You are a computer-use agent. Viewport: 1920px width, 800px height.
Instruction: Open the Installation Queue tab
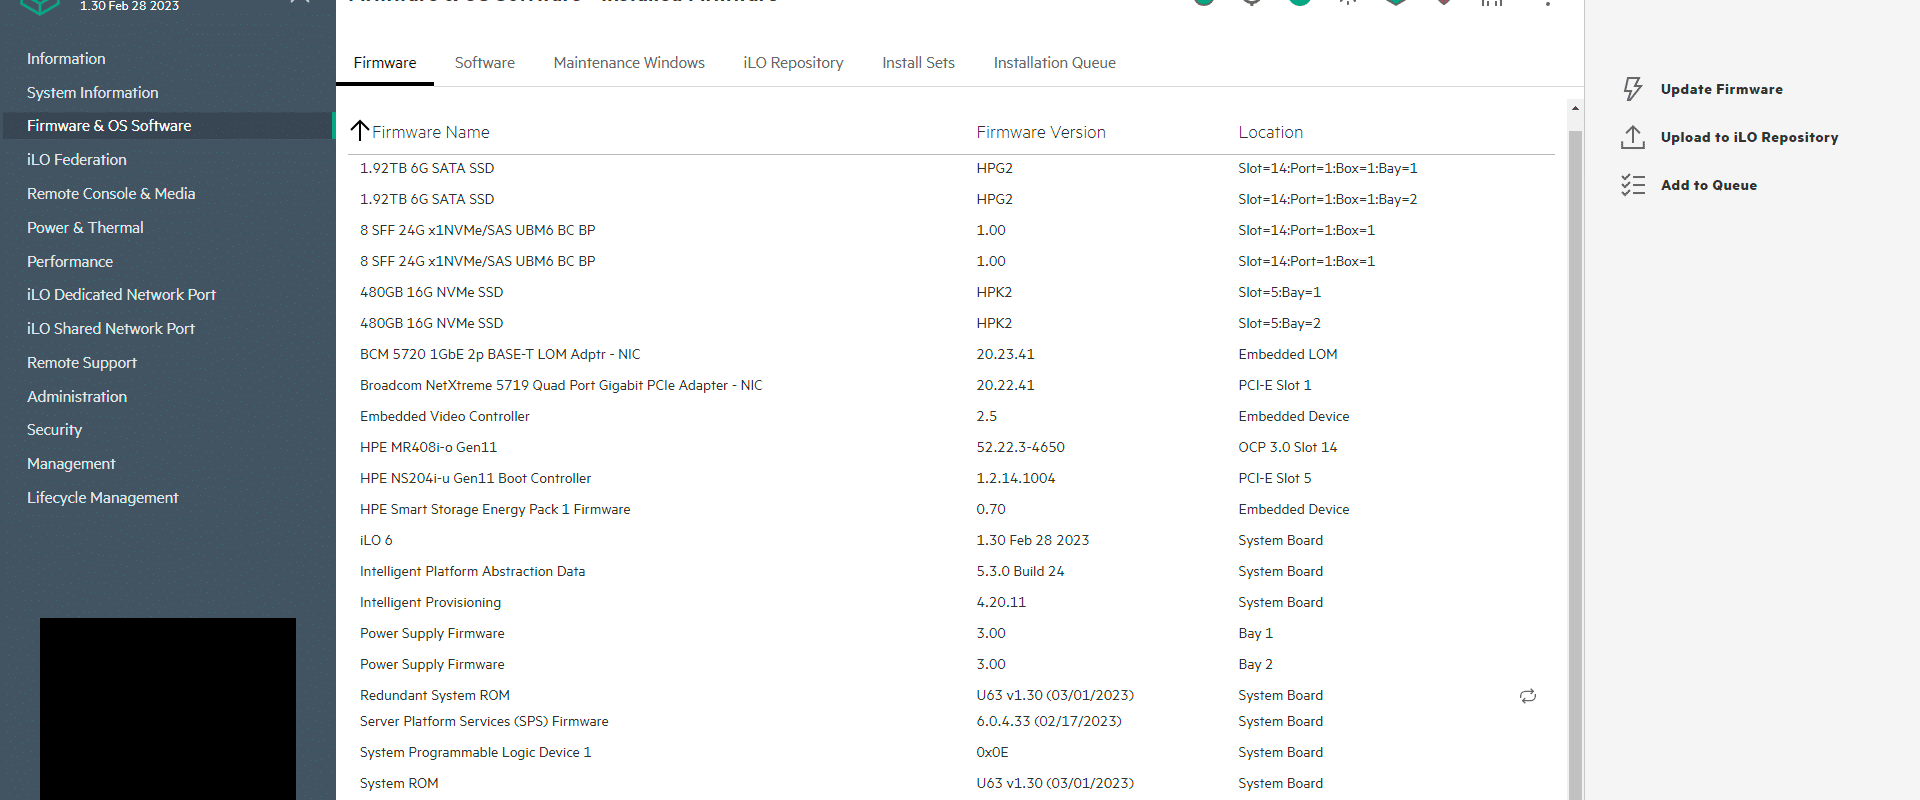point(1054,63)
